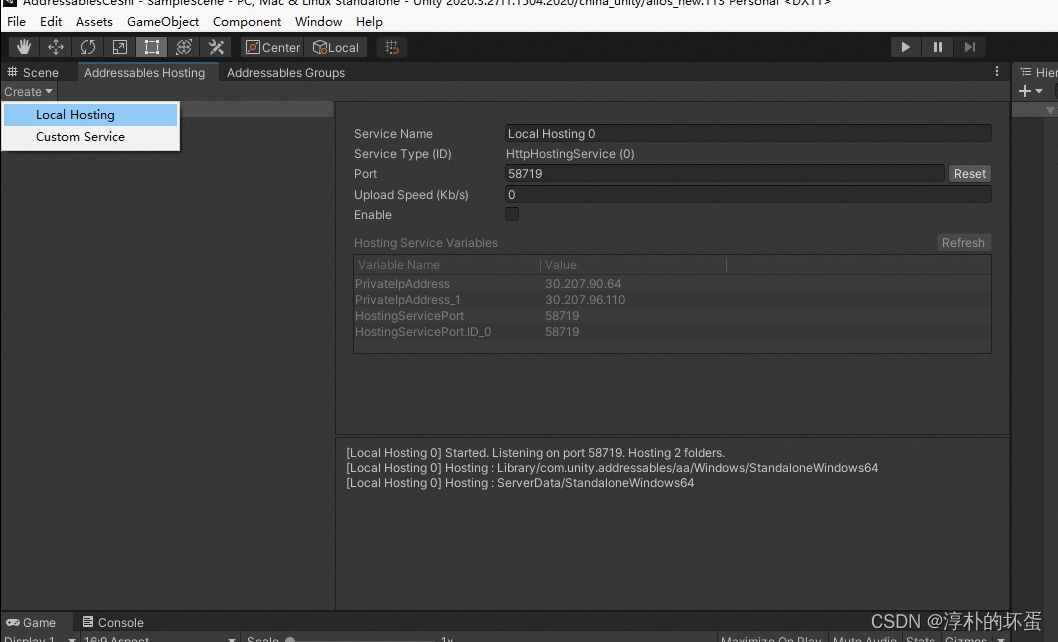This screenshot has width=1058, height=642.
Task: Open the Create dropdown
Action: 28,91
